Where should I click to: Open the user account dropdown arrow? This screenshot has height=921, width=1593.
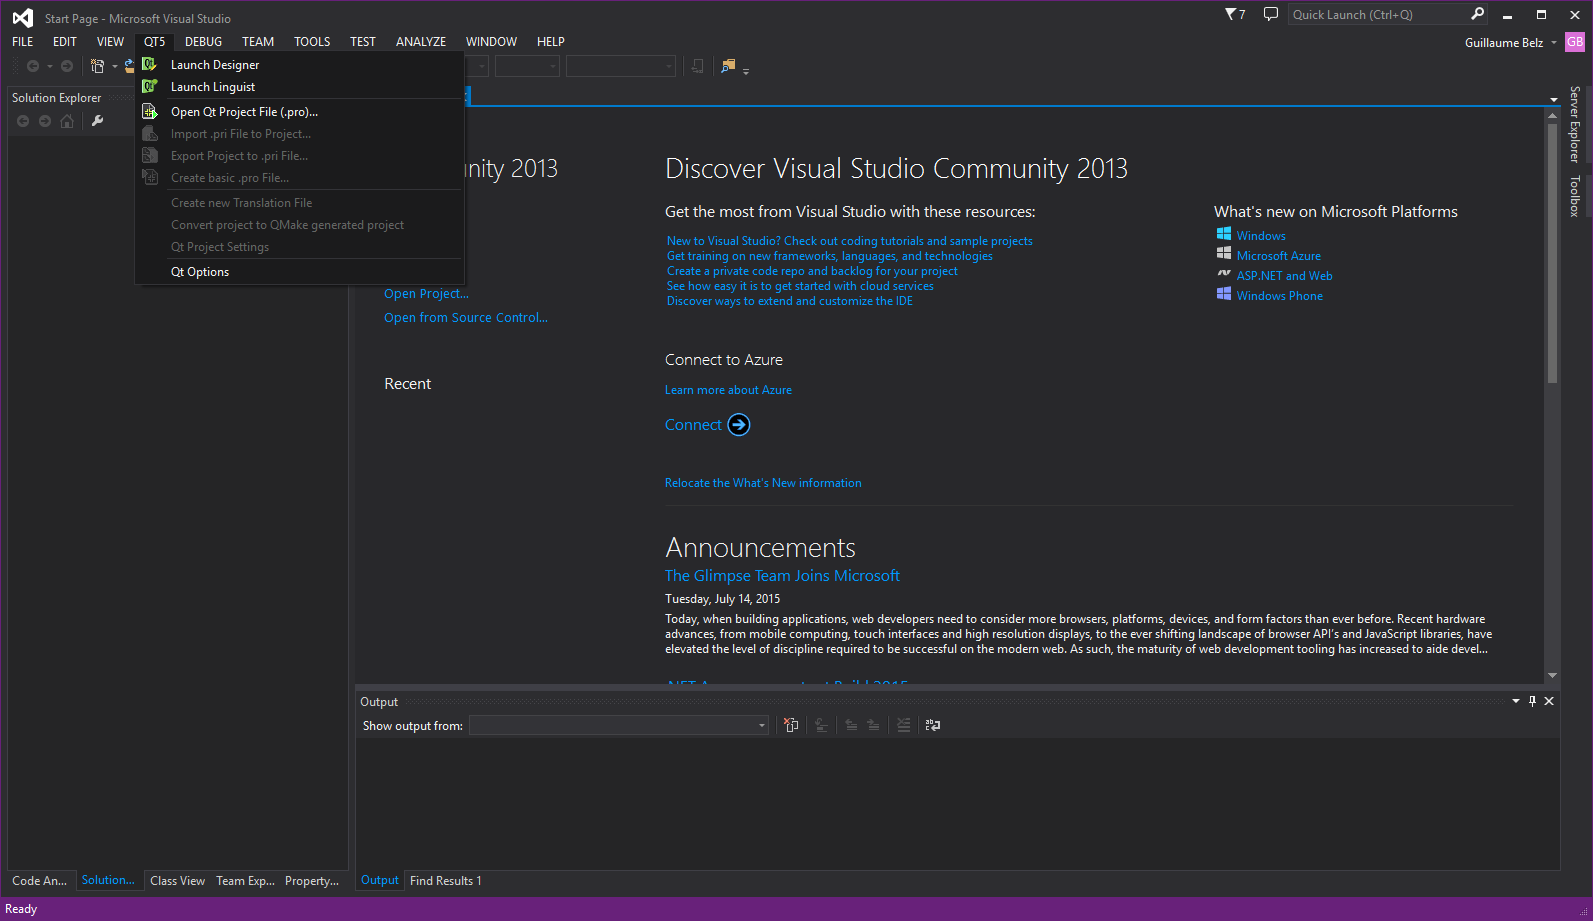1554,42
